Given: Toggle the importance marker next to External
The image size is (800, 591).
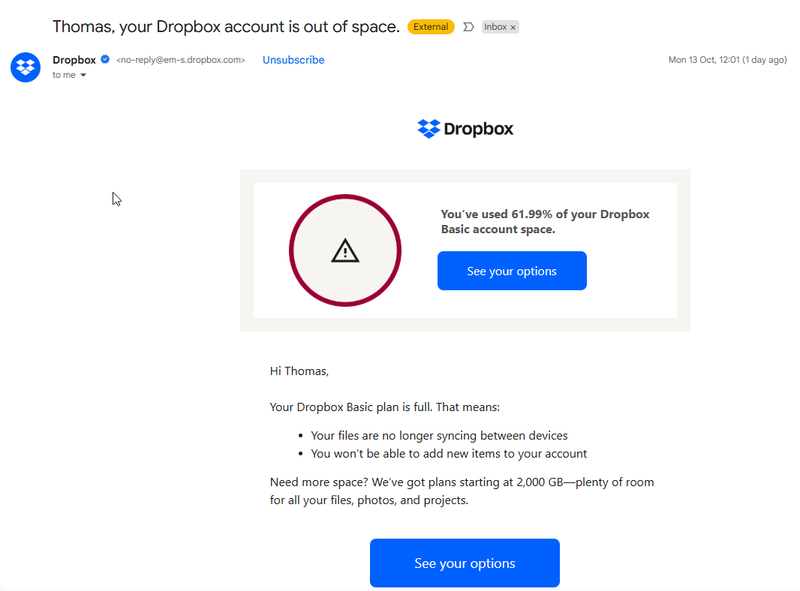Looking at the screenshot, I should point(468,27).
